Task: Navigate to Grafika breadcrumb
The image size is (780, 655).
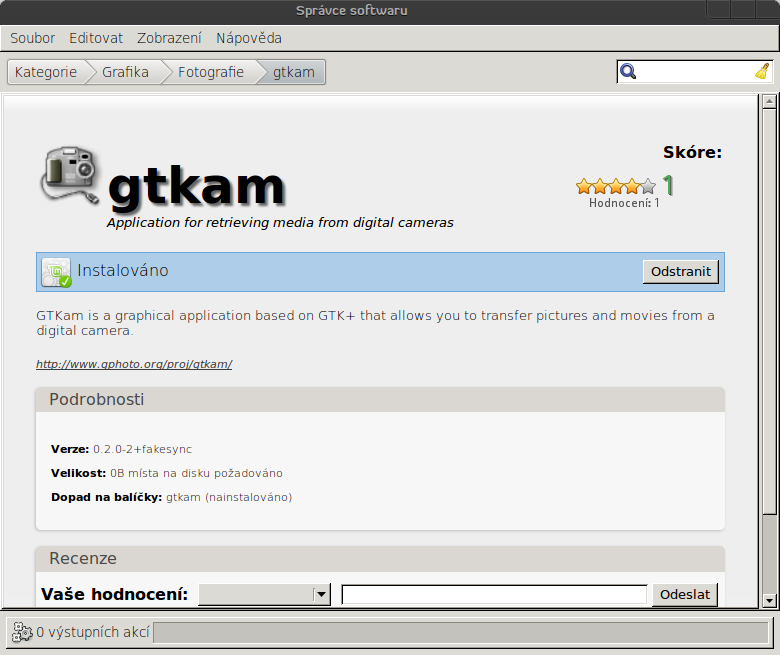Action: pyautogui.click(x=125, y=72)
